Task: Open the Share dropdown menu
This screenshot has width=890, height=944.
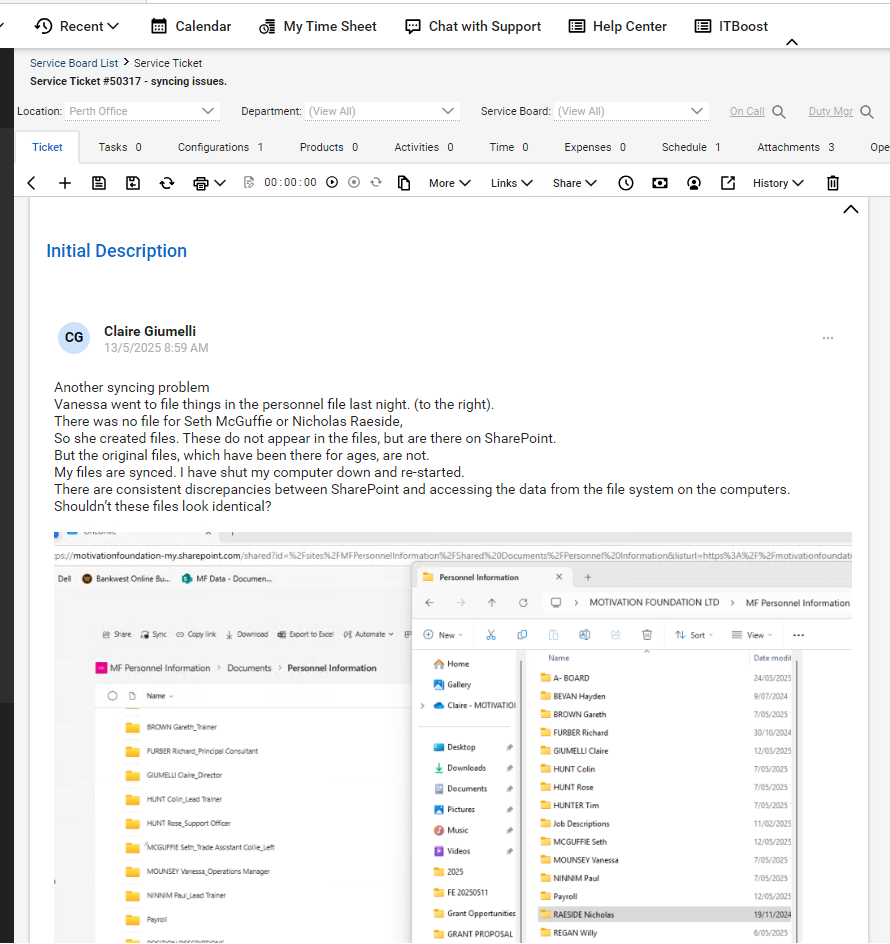Action: point(574,183)
